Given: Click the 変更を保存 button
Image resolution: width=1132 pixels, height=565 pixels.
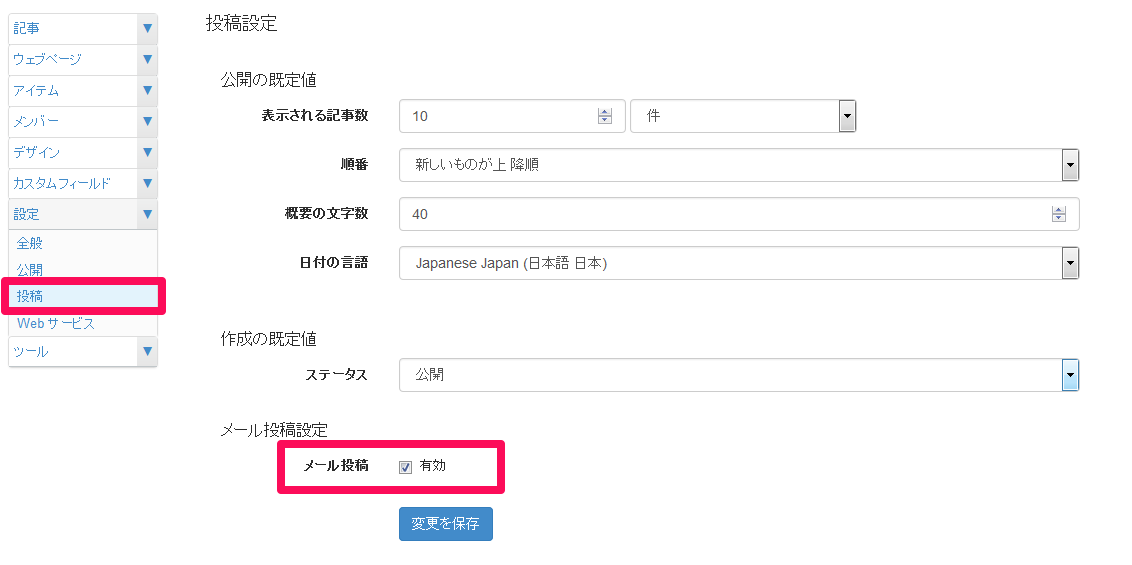Looking at the screenshot, I should (445, 524).
